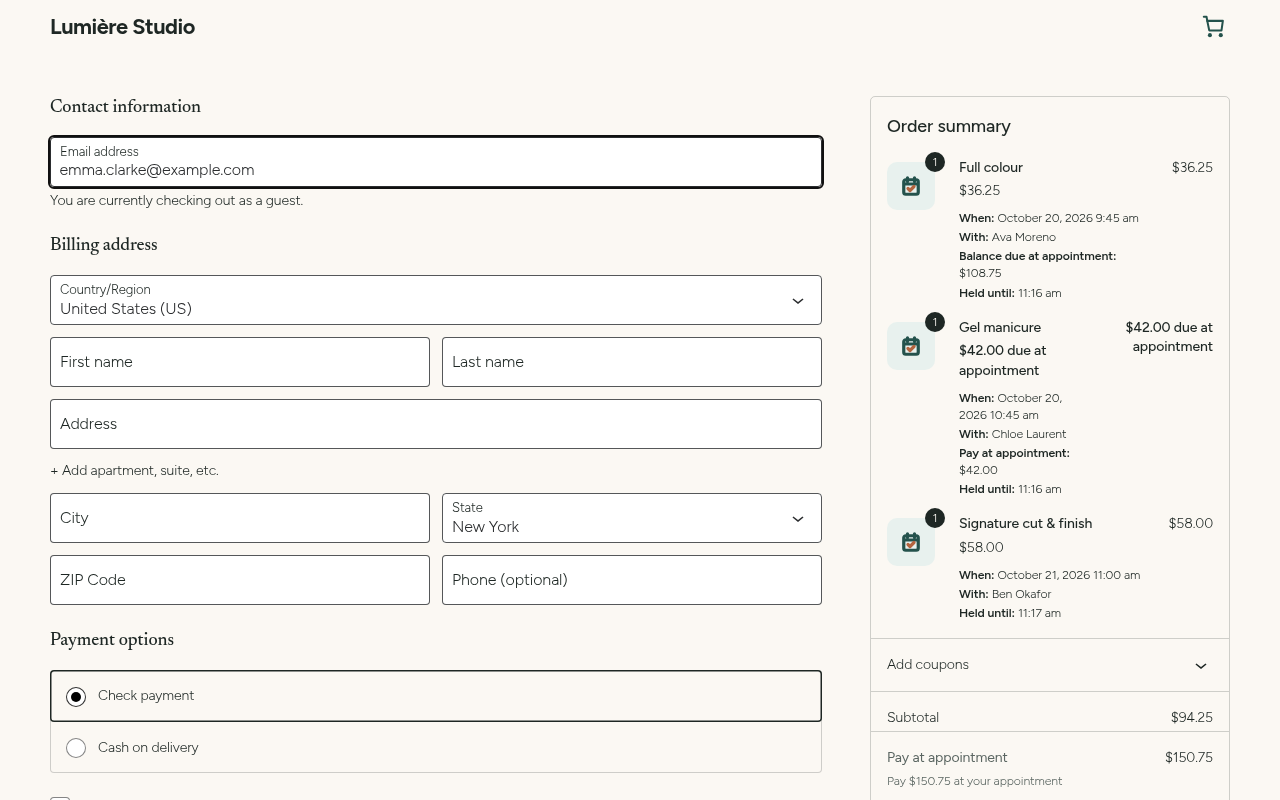
Task: Click the 'Gel manicure' item name
Action: click(x=1000, y=328)
